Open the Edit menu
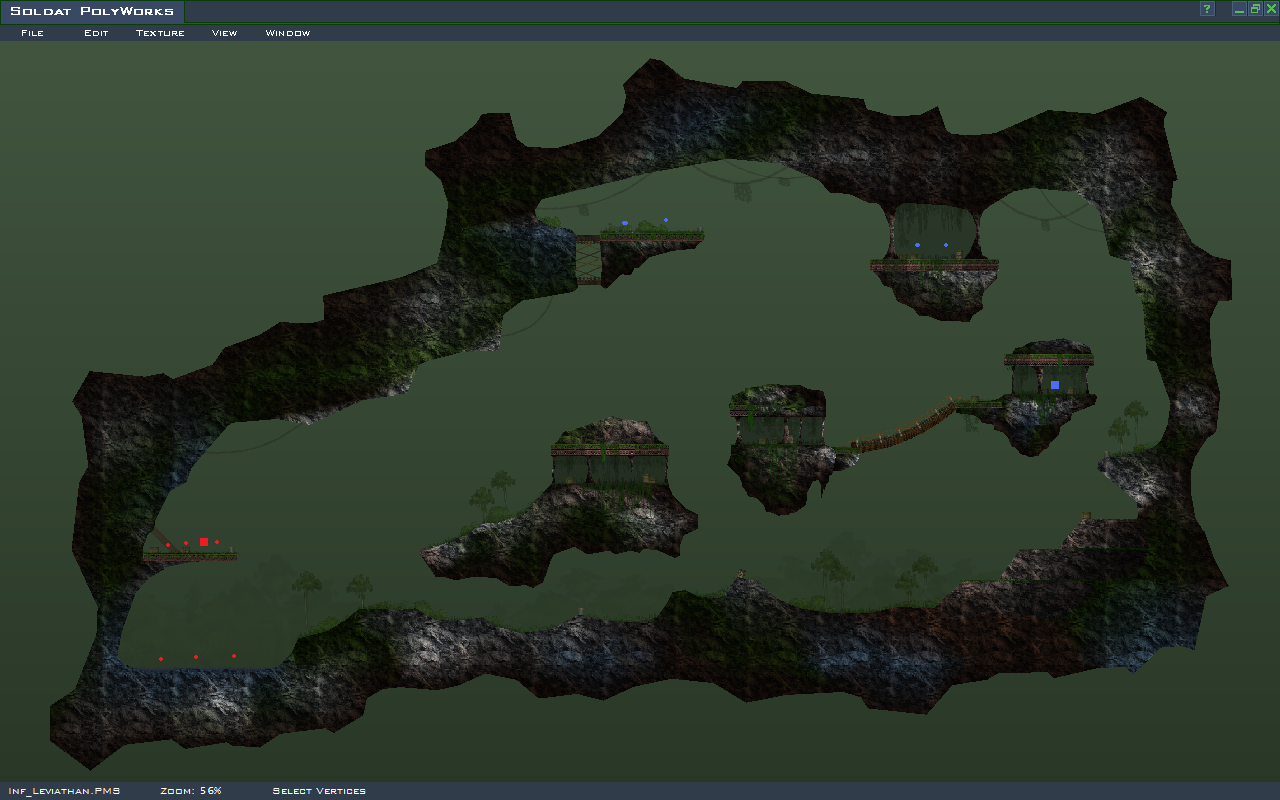The width and height of the screenshot is (1280, 800). (96, 33)
